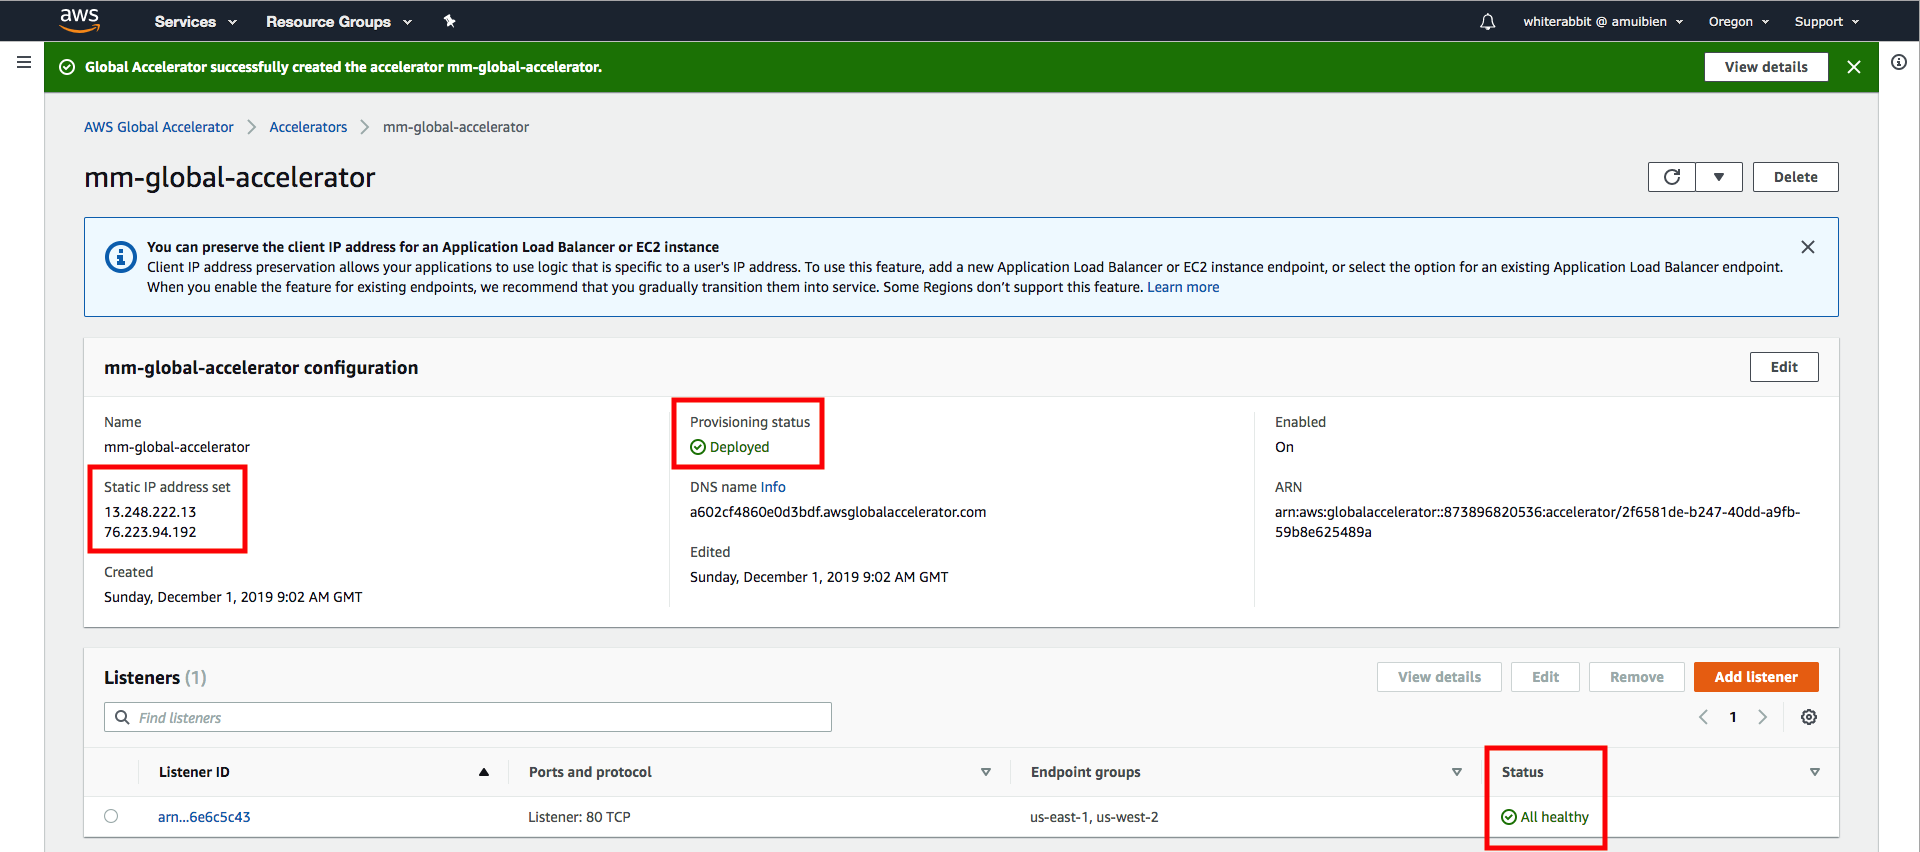Close the client IP preservation info box

(1808, 247)
